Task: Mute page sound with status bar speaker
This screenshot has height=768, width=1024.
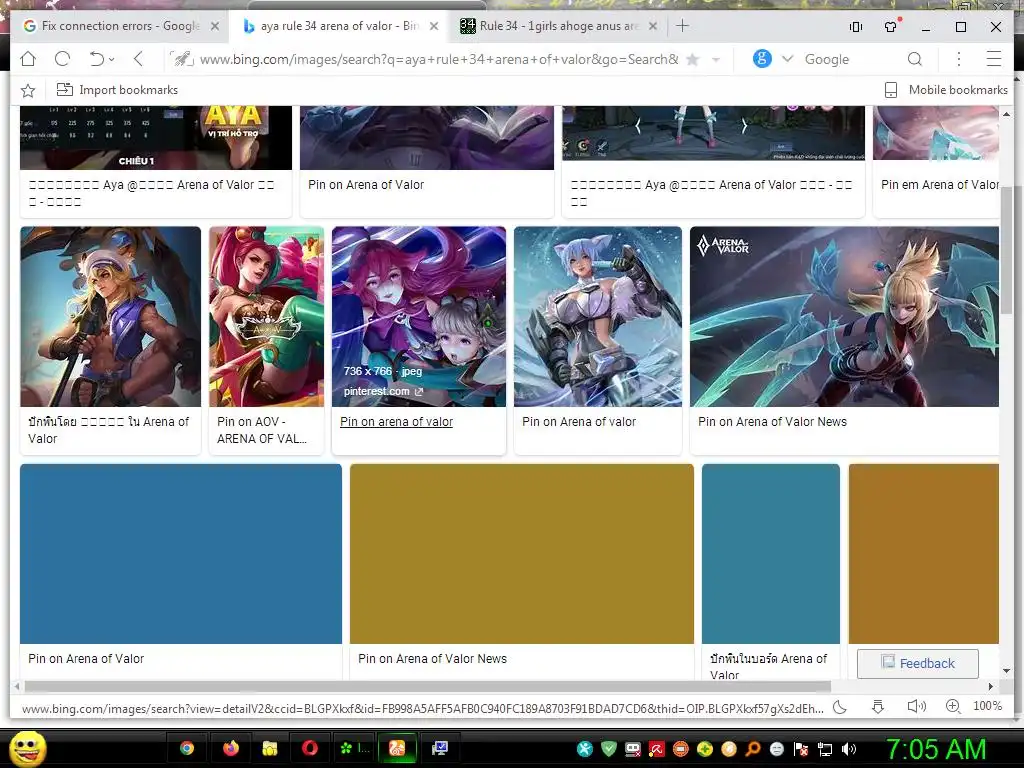Action: 917,707
